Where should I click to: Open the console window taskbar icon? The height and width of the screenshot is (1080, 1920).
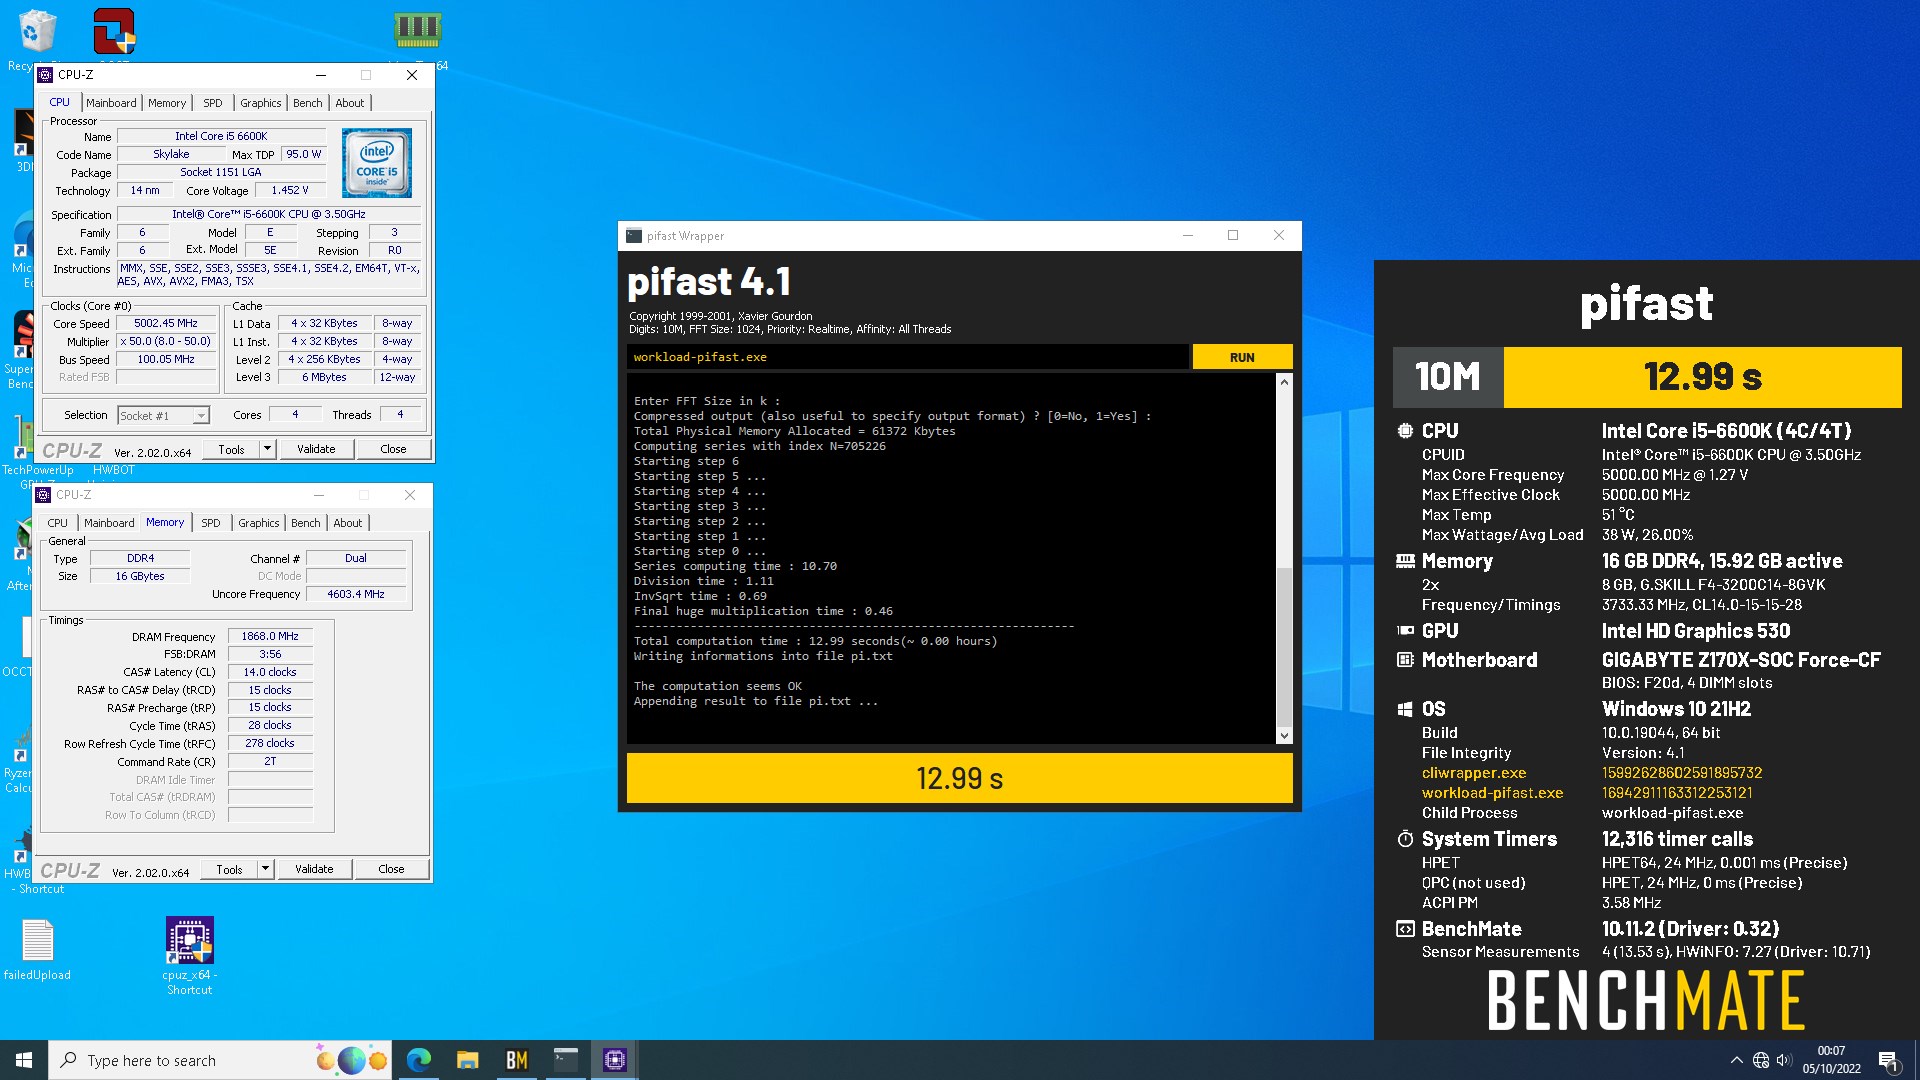566,1060
